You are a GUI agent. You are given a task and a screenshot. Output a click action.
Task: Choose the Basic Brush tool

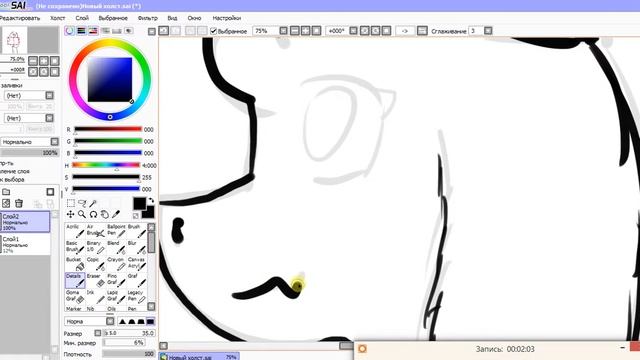pyautogui.click(x=75, y=247)
